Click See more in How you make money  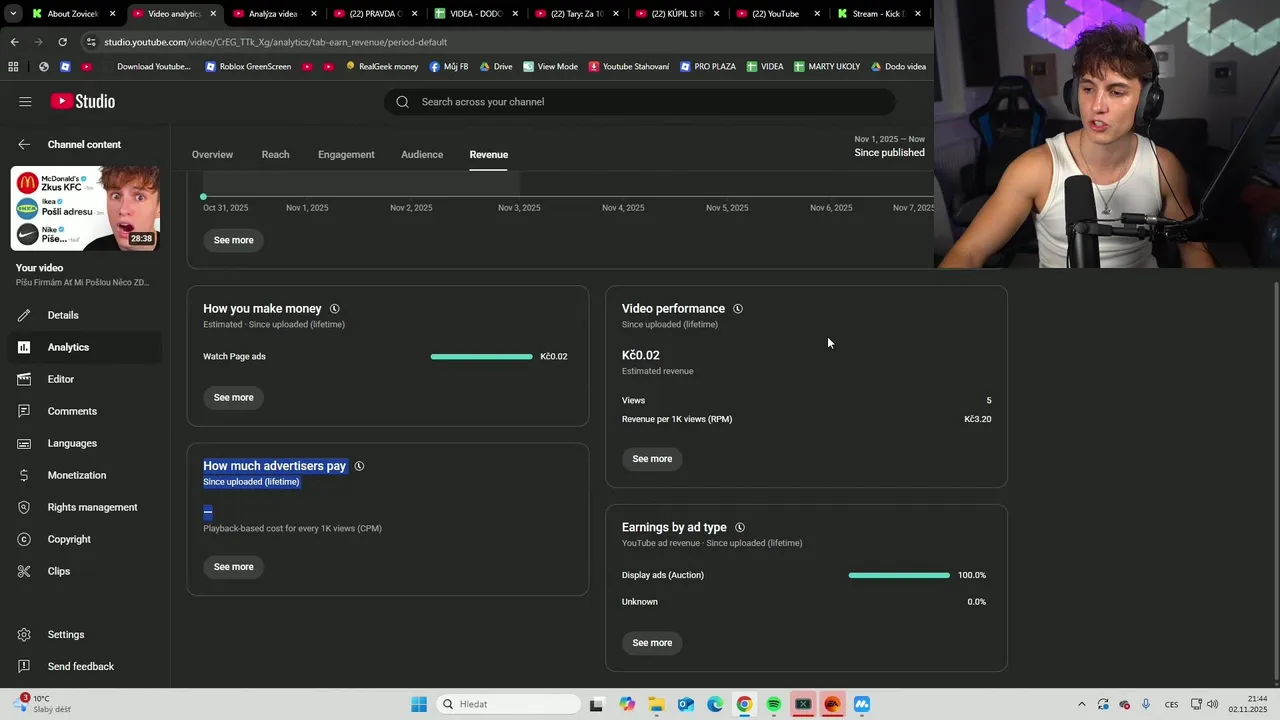coord(233,397)
